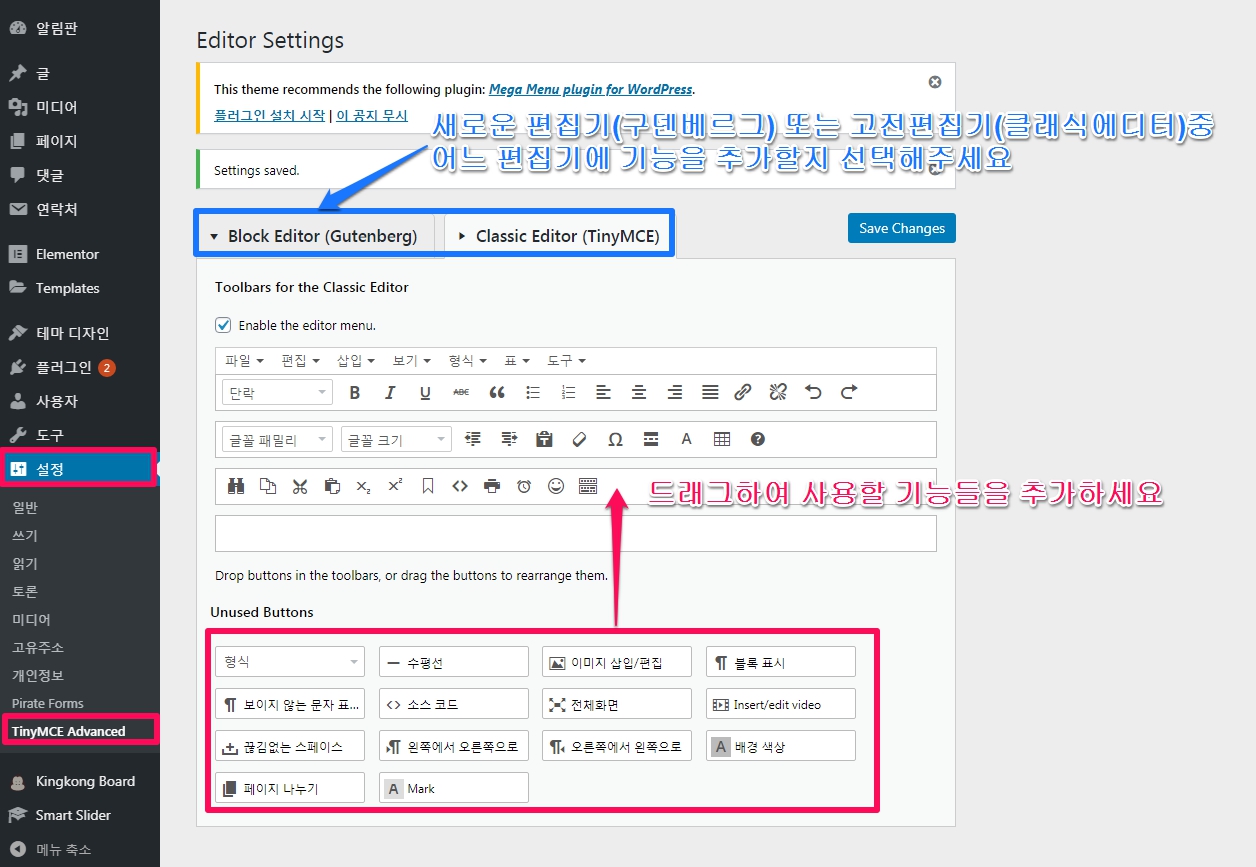Select the Insert link chain icon
The height and width of the screenshot is (867, 1256).
click(742, 393)
